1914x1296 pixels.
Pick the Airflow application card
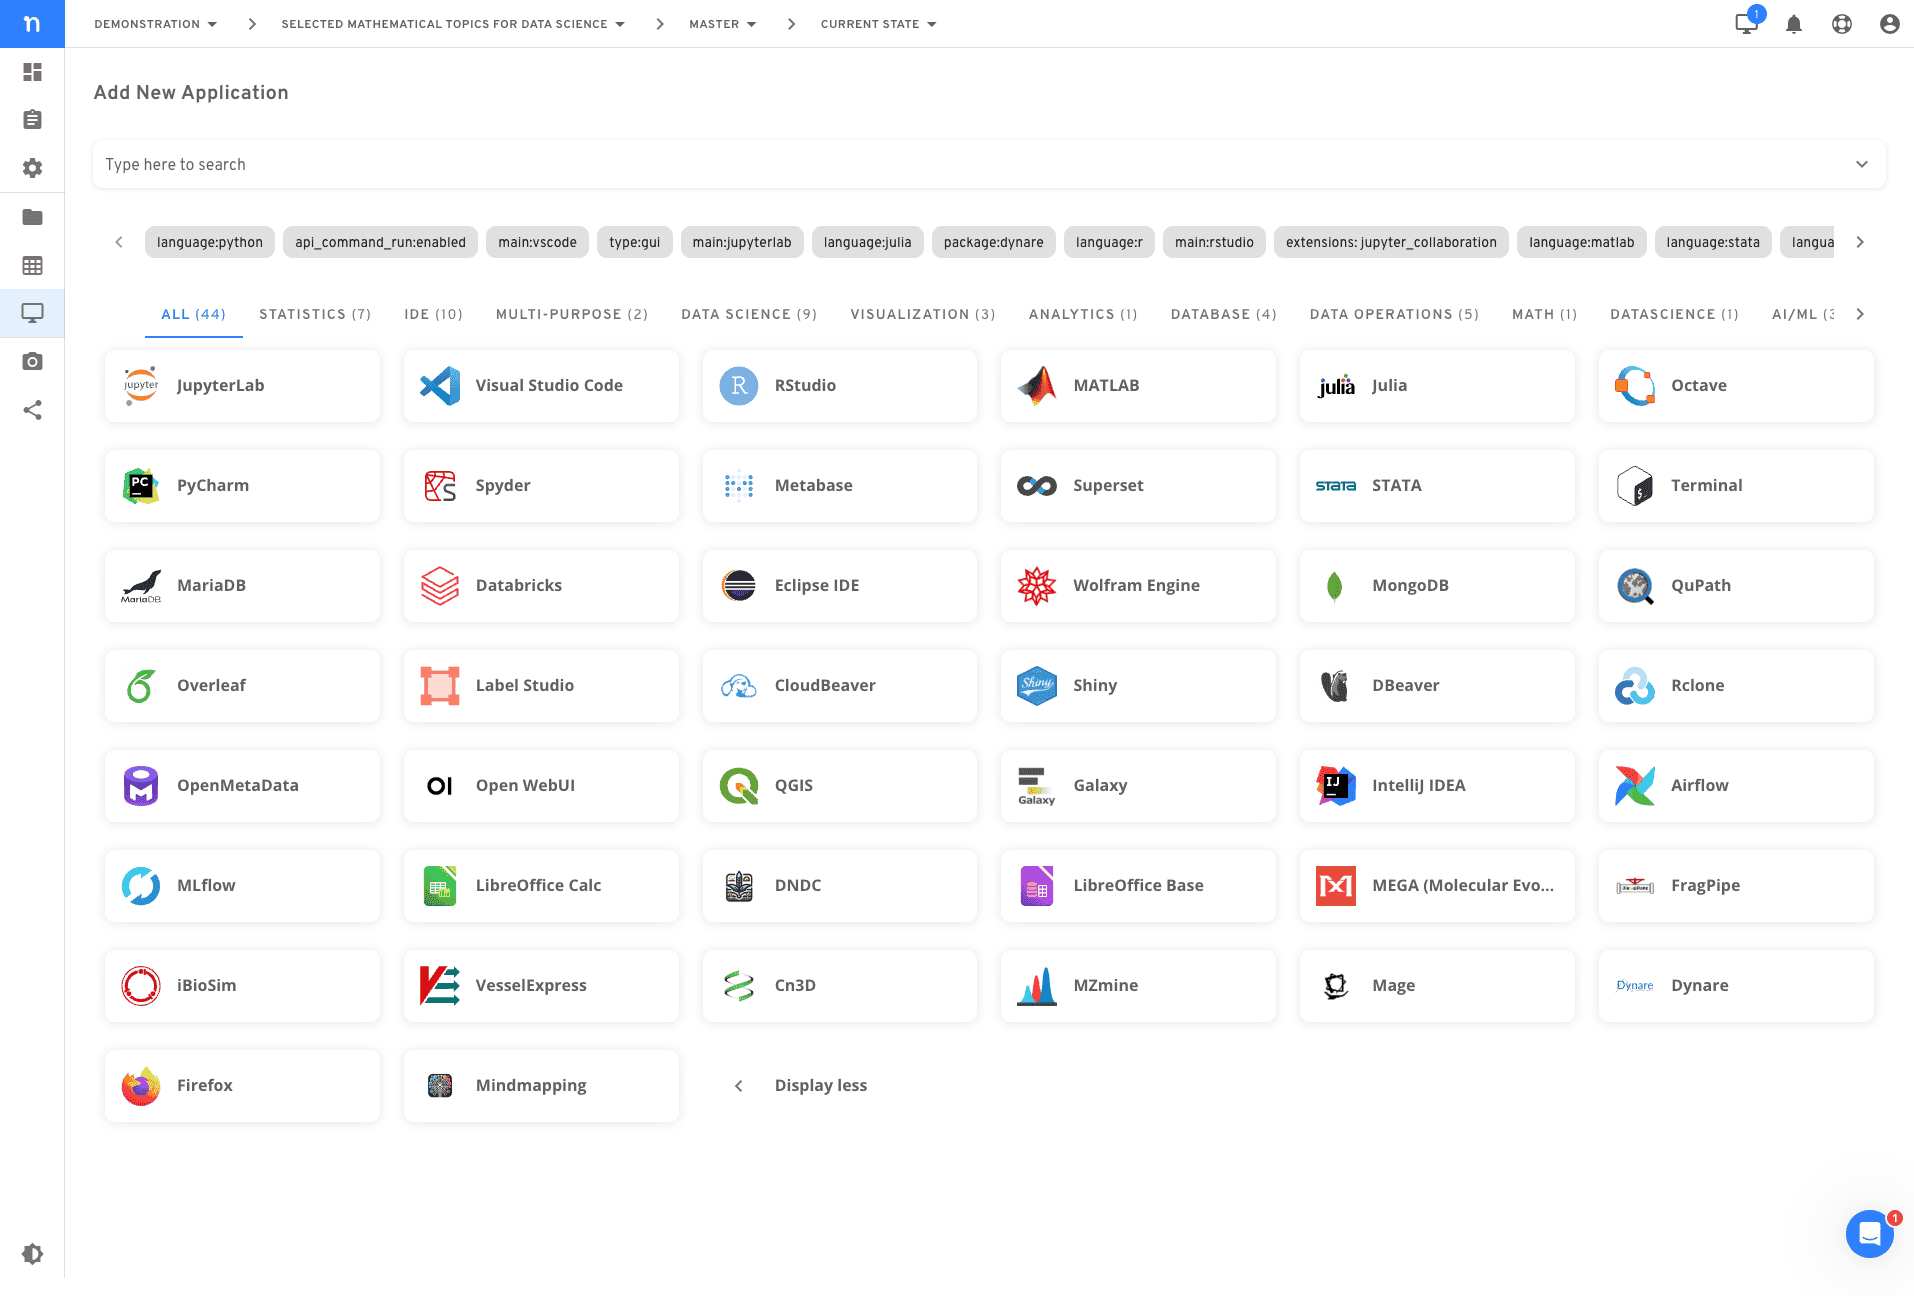click(x=1736, y=785)
